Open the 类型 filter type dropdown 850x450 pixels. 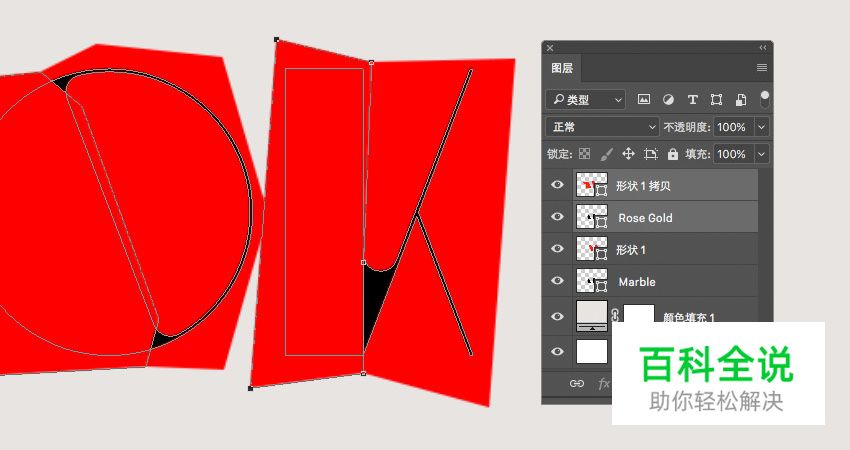(x=586, y=100)
